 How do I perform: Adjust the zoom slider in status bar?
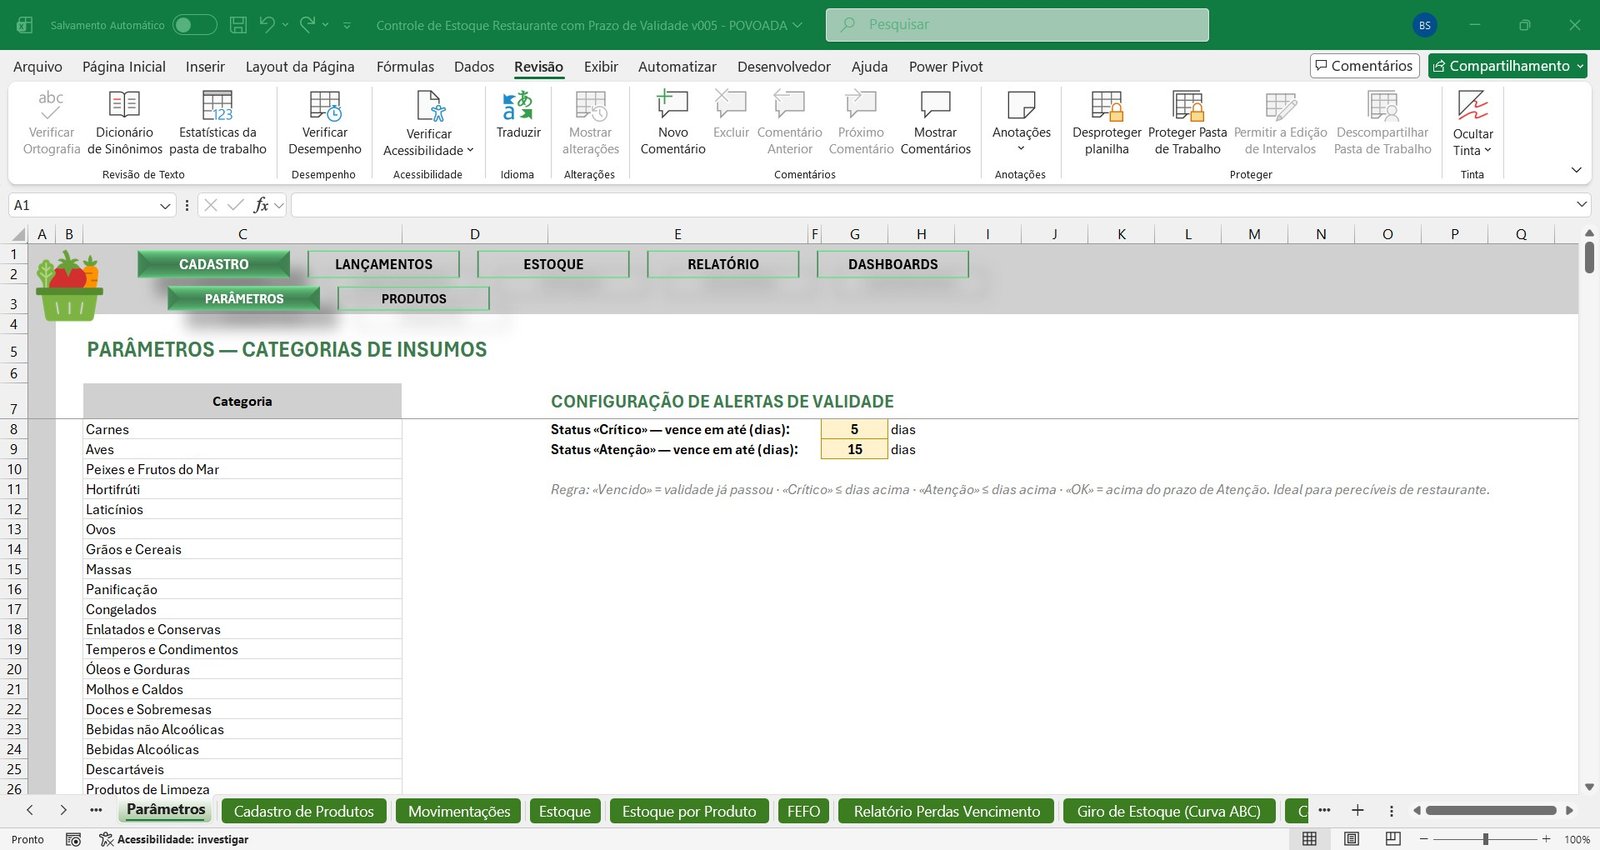click(x=1486, y=839)
